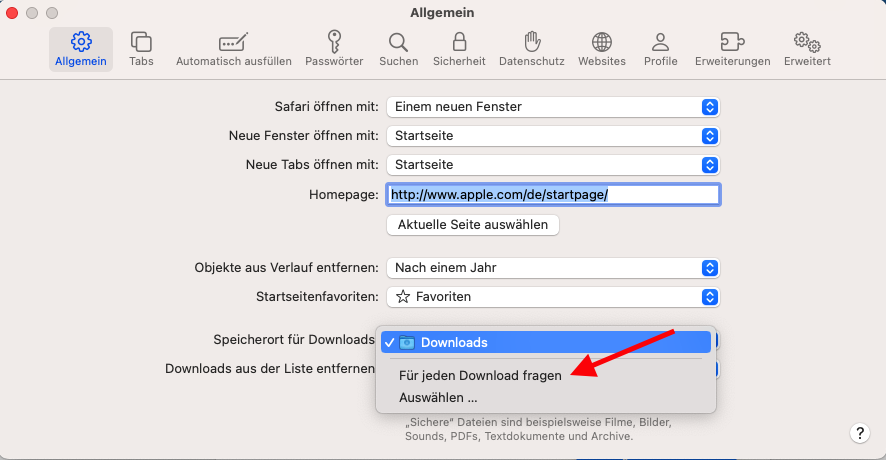The height and width of the screenshot is (460, 886).
Task: Click 'Aktuelle Seite auswählen' button
Action: coord(473,225)
